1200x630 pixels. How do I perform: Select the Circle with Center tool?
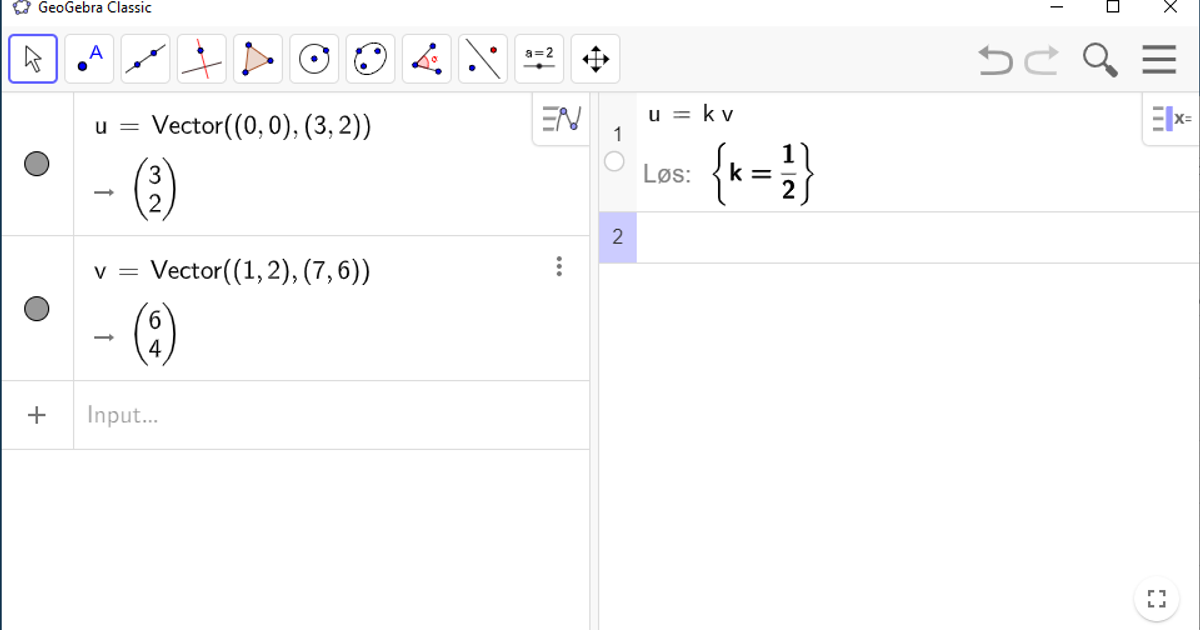(314, 59)
